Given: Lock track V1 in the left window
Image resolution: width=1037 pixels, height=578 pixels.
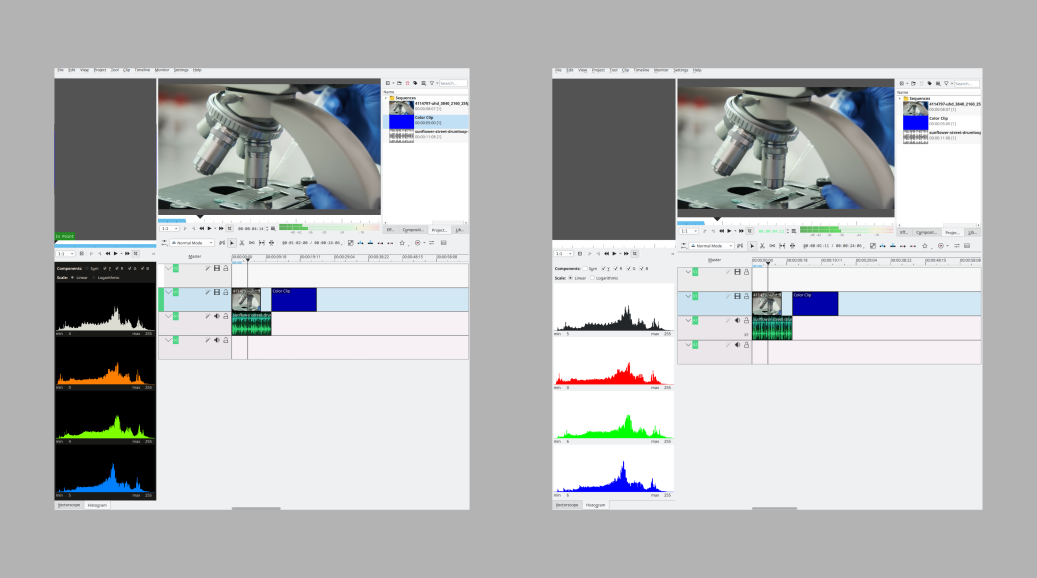Looking at the screenshot, I should [x=226, y=293].
